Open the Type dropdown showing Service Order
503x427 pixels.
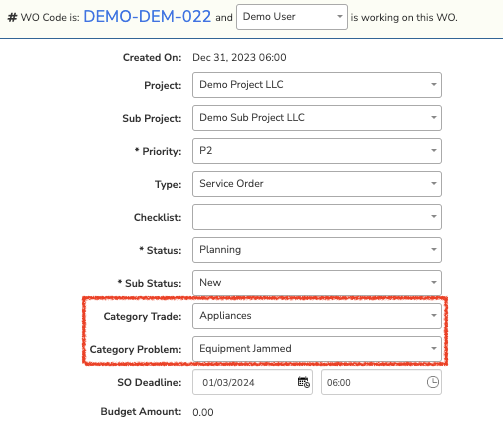point(317,184)
